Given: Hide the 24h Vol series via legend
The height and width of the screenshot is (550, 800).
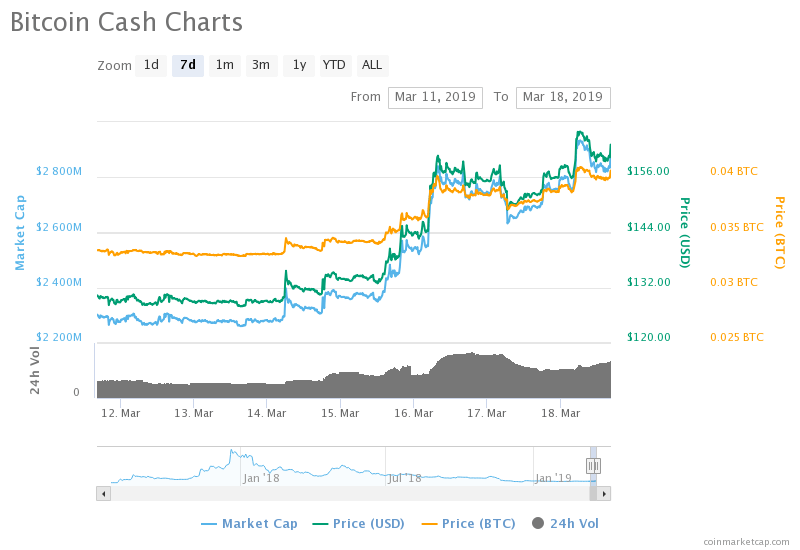Looking at the screenshot, I should click(565, 523).
